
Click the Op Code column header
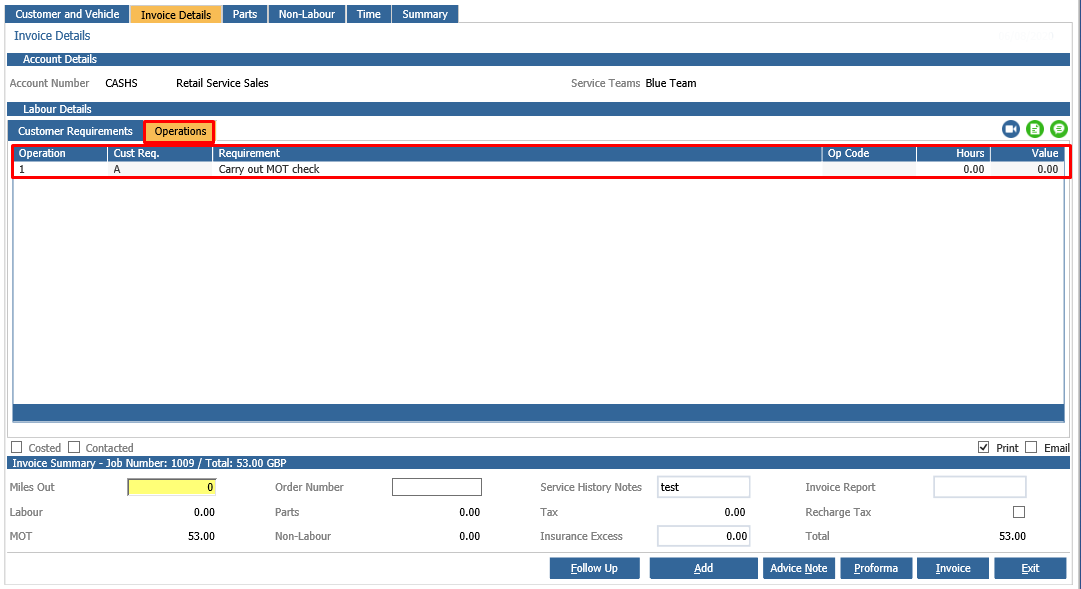(869, 153)
